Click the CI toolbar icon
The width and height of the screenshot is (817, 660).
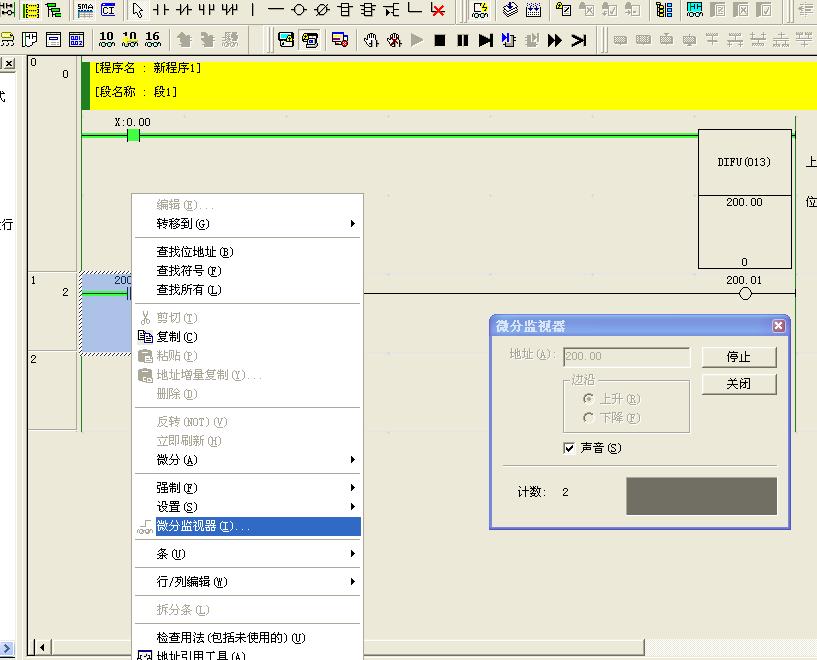click(108, 10)
